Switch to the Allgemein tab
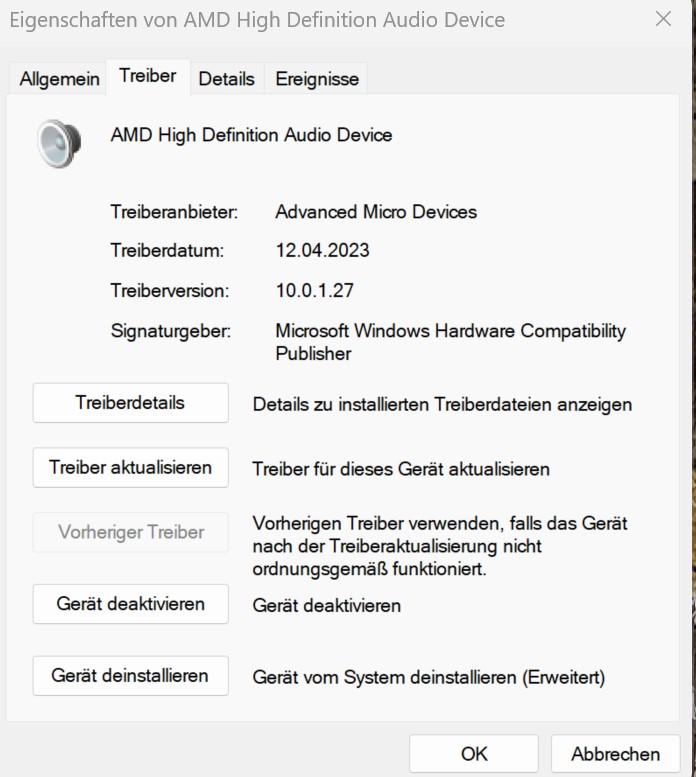 pos(59,79)
